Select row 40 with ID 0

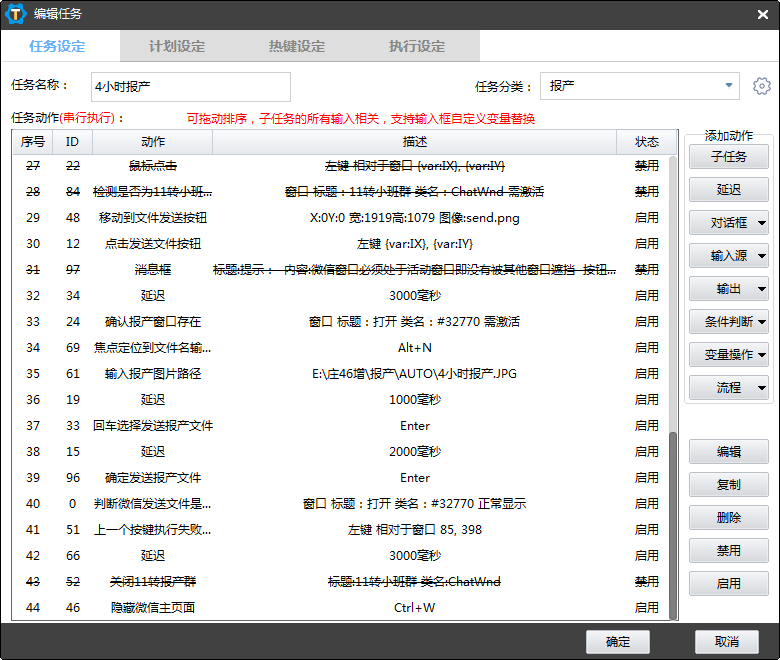pyautogui.click(x=341, y=503)
